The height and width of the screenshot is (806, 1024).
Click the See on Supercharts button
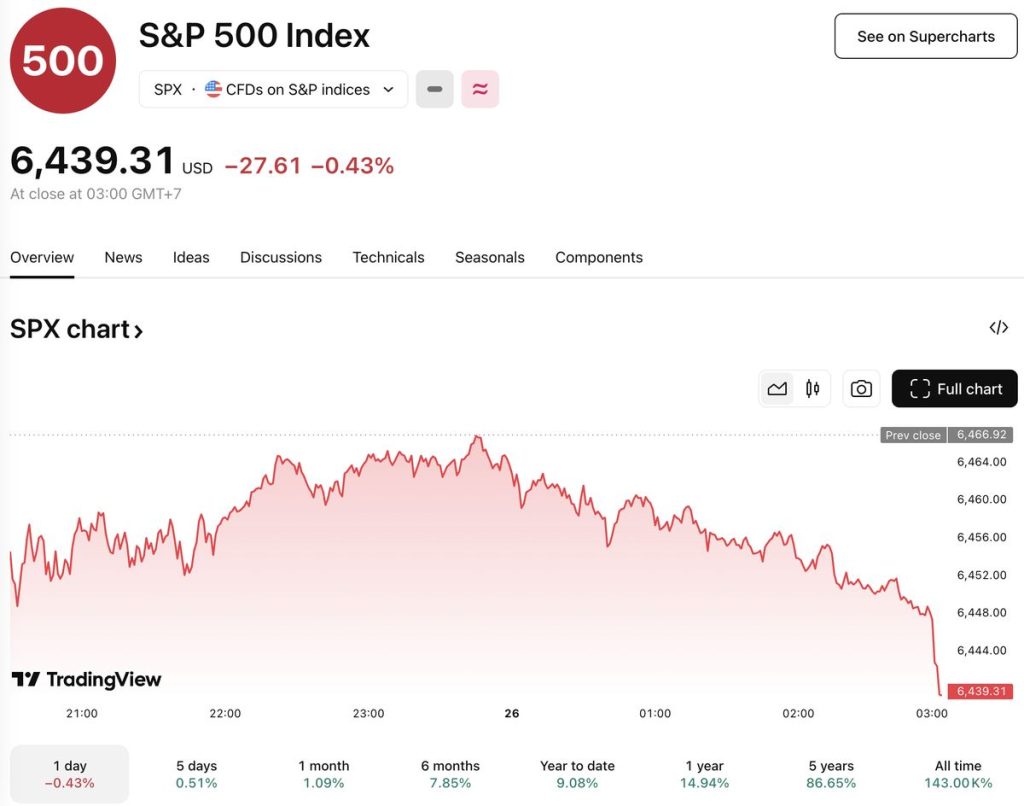point(925,36)
